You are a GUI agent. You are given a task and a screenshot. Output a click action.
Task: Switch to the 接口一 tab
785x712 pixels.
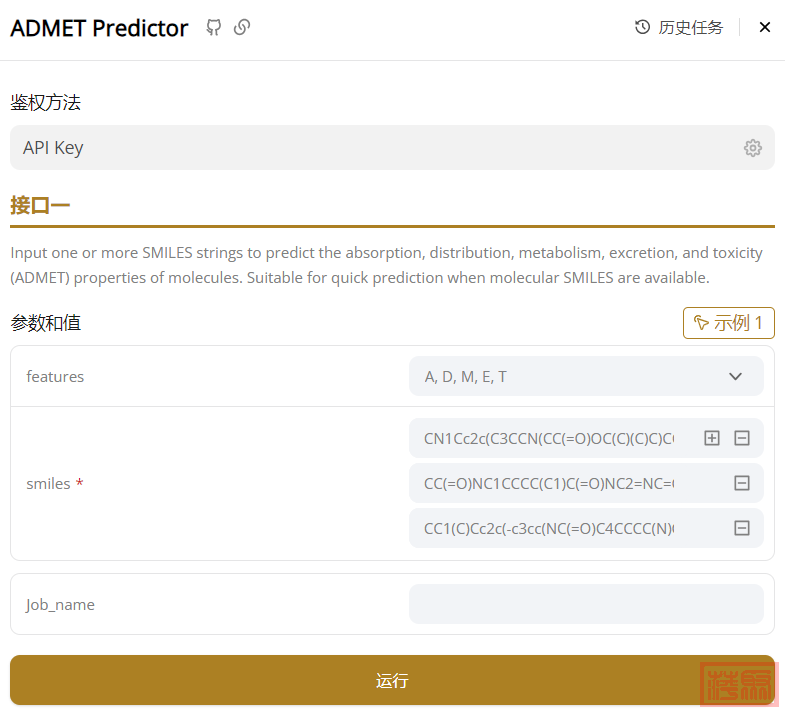(40, 206)
